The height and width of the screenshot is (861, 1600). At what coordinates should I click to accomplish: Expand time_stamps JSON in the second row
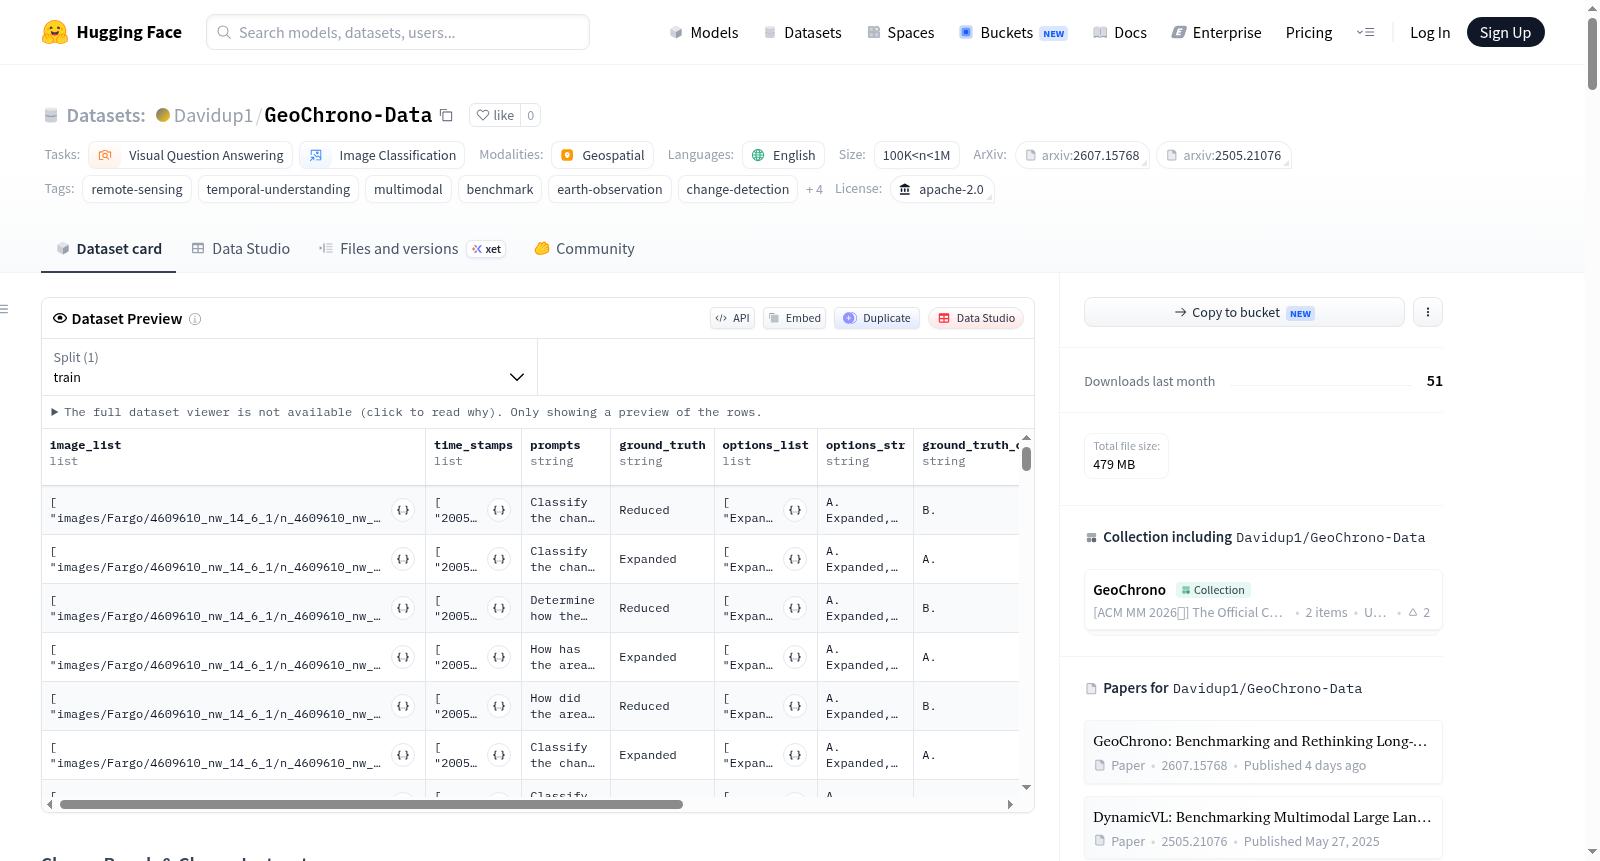click(499, 559)
